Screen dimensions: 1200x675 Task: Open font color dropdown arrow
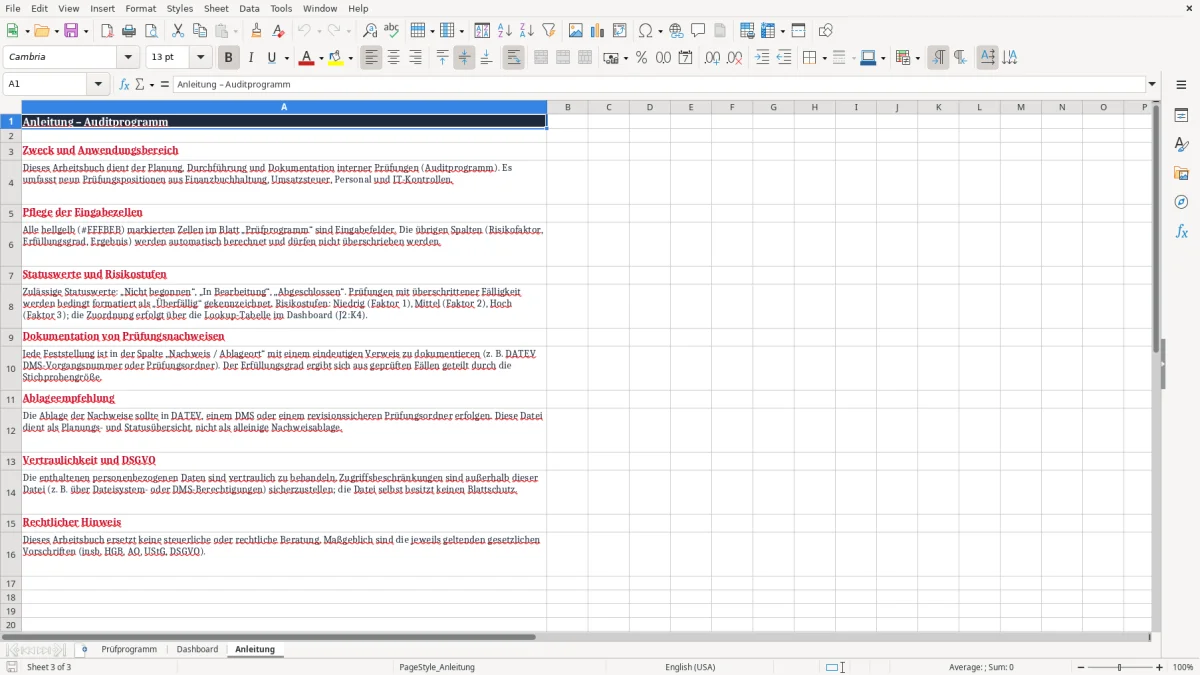(x=320, y=58)
